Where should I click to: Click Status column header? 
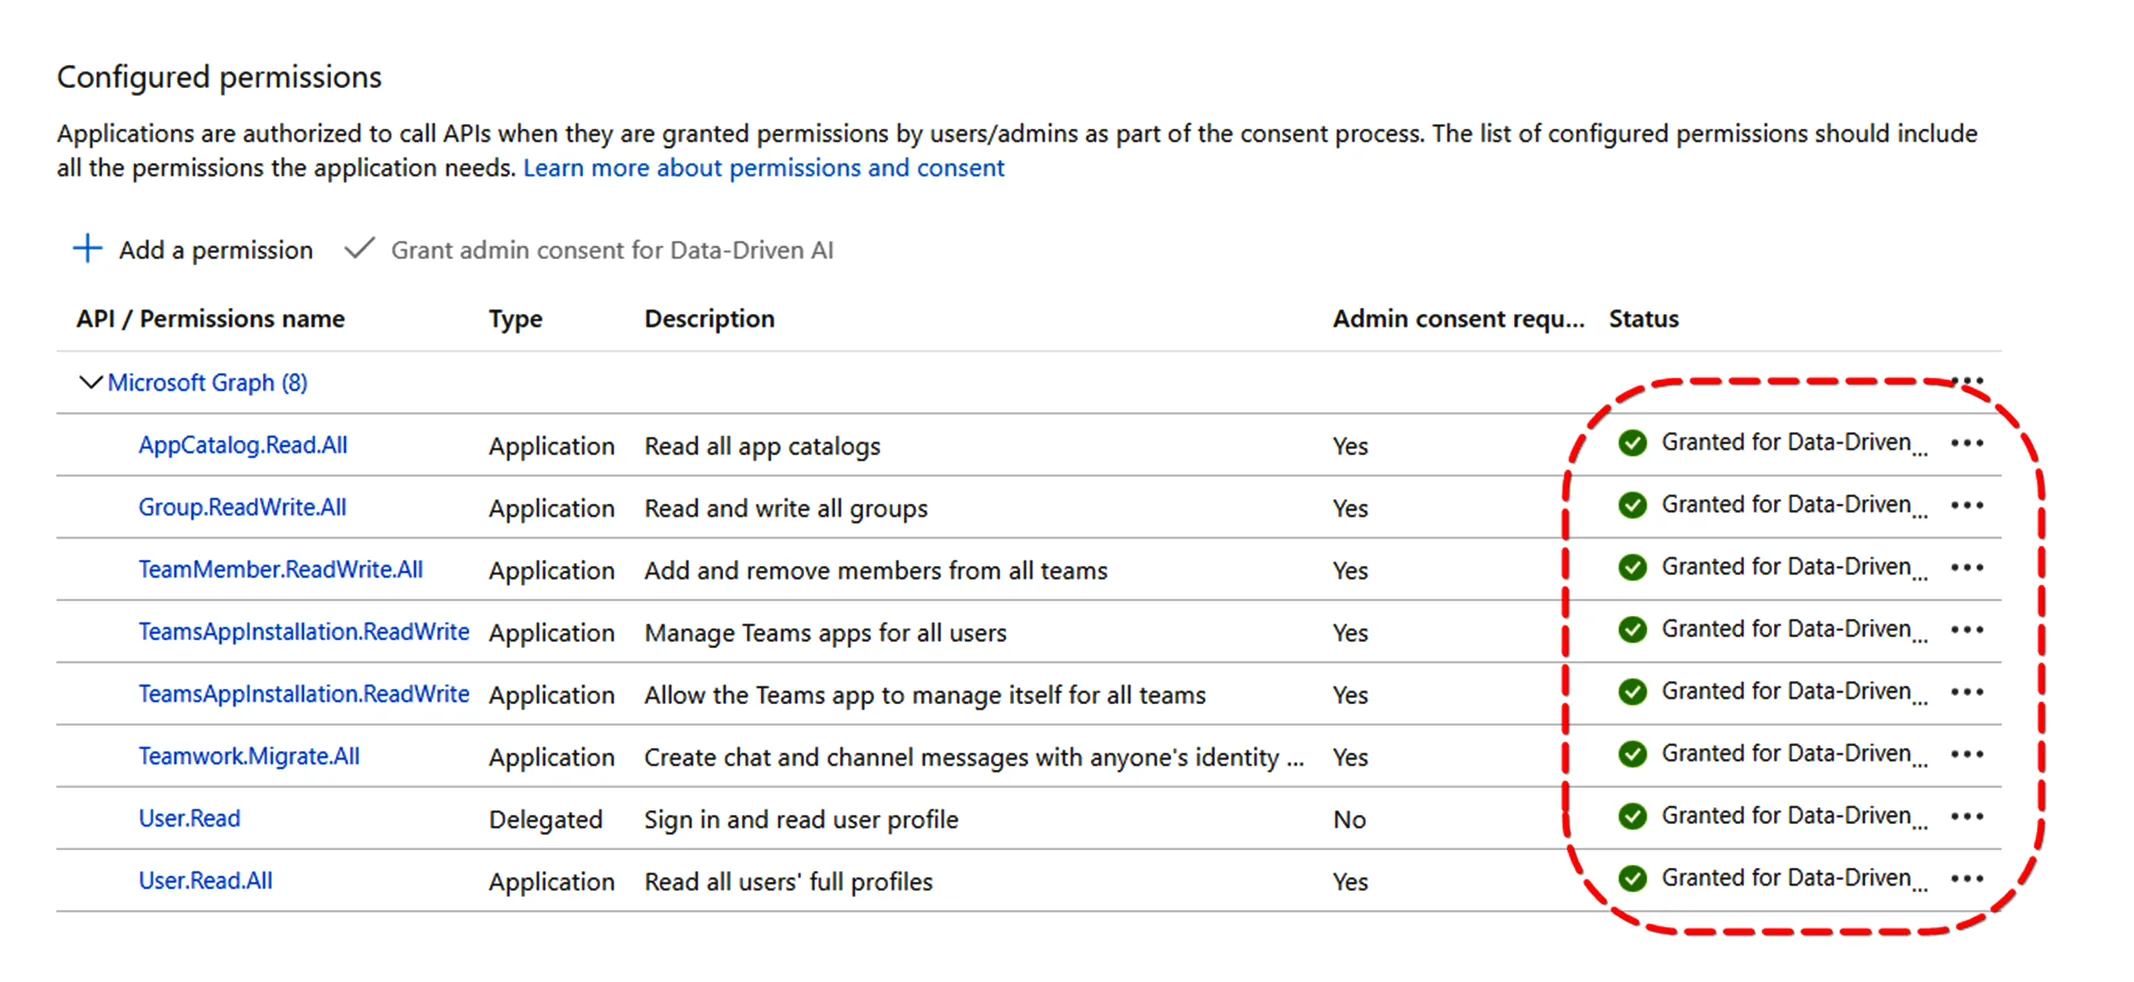1643,318
